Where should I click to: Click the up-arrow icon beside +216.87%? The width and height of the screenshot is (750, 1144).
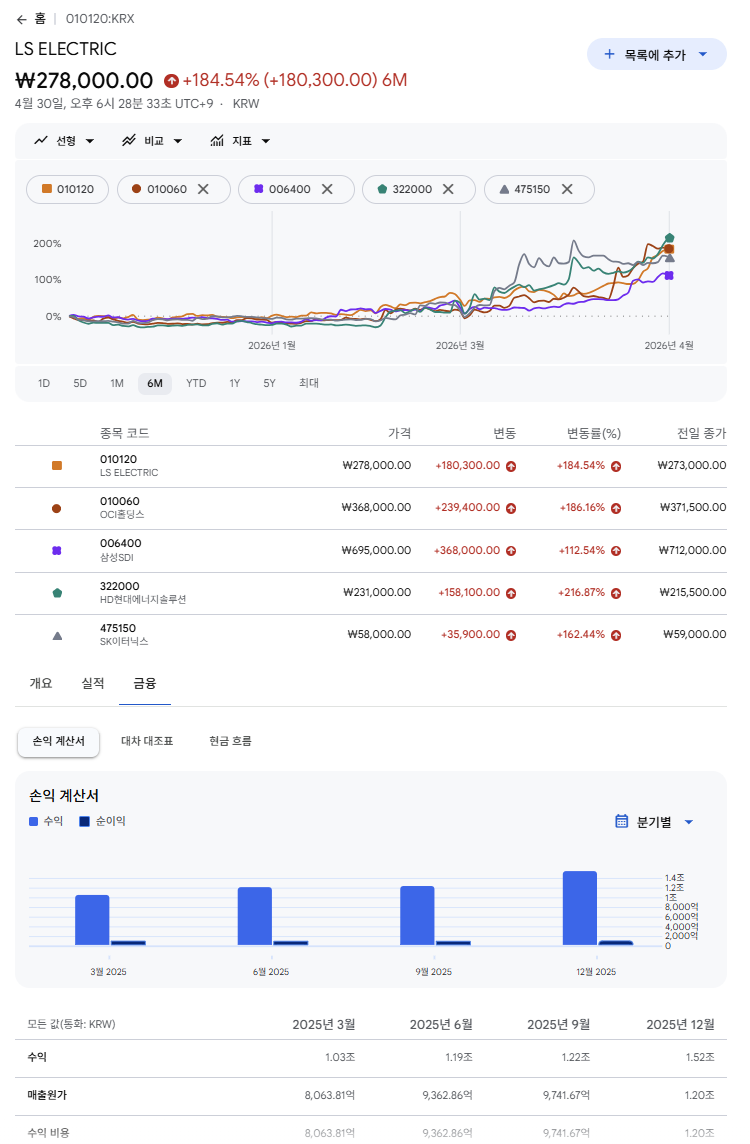[x=616, y=593]
